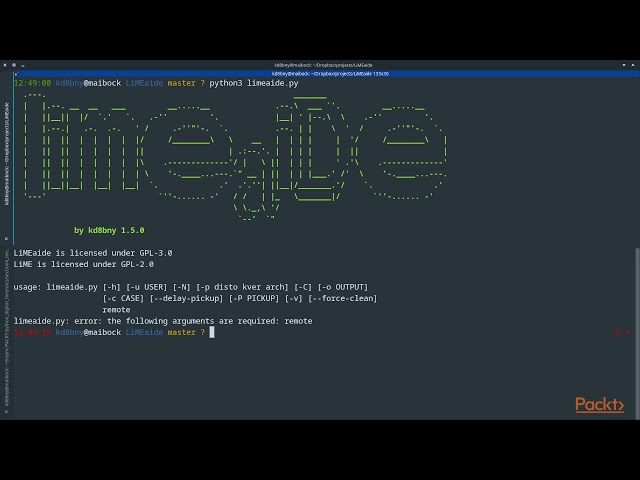Minimize window using the dash button

coord(23,65)
